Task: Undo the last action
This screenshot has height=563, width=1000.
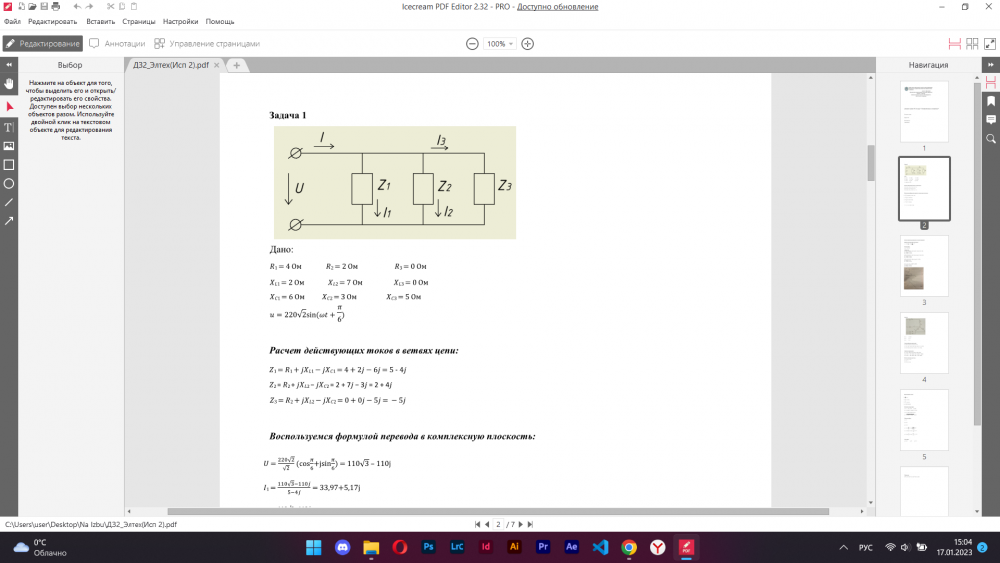Action: click(x=77, y=6)
